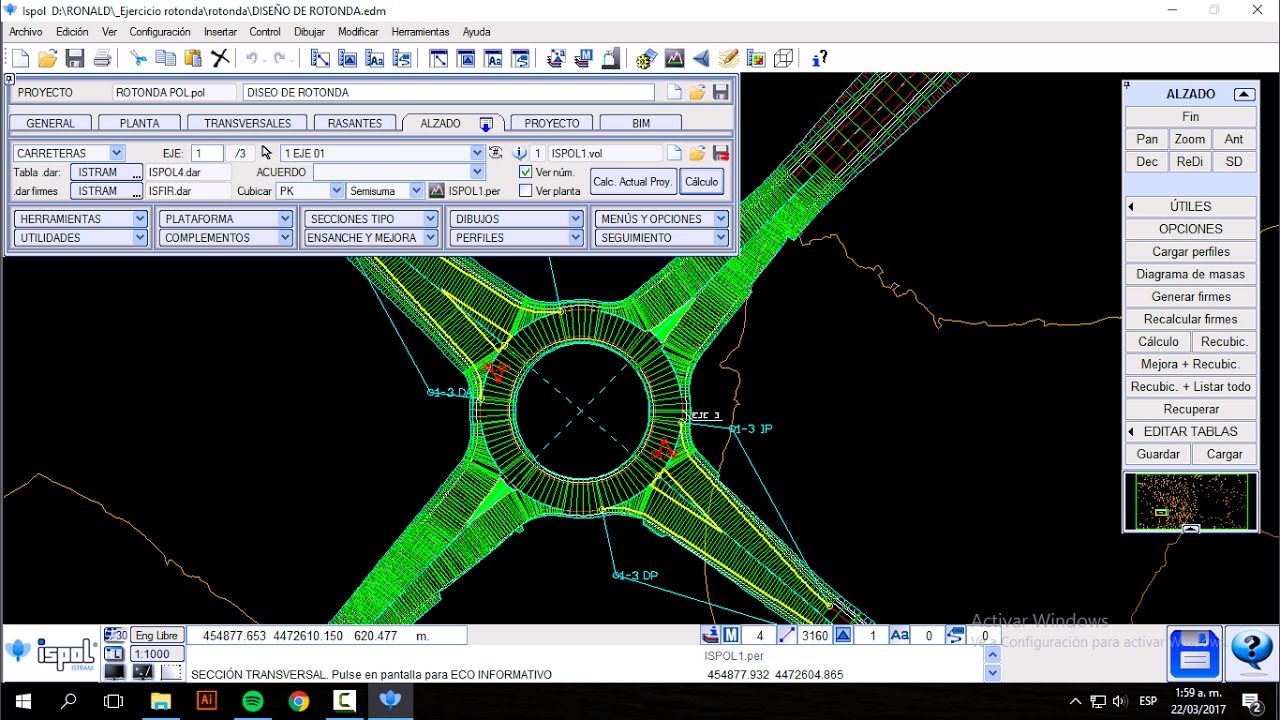Screen dimensions: 1280x720
Task: Open a file using the main toolbar folder icon
Action: pos(47,59)
